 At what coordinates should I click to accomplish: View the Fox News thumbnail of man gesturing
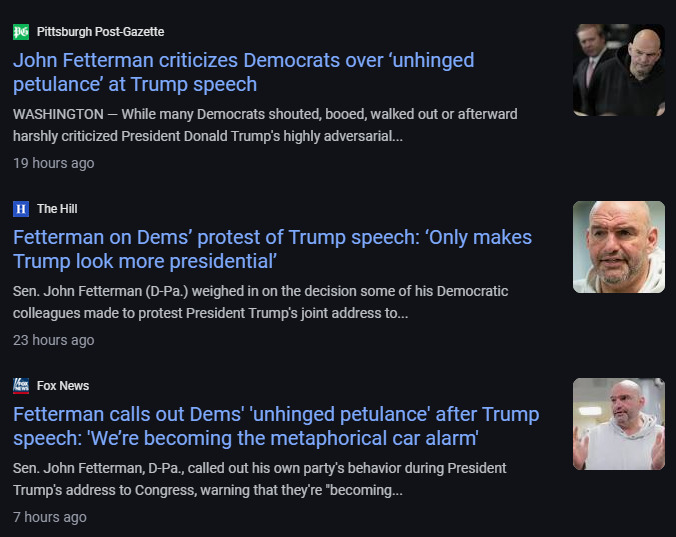click(619, 424)
